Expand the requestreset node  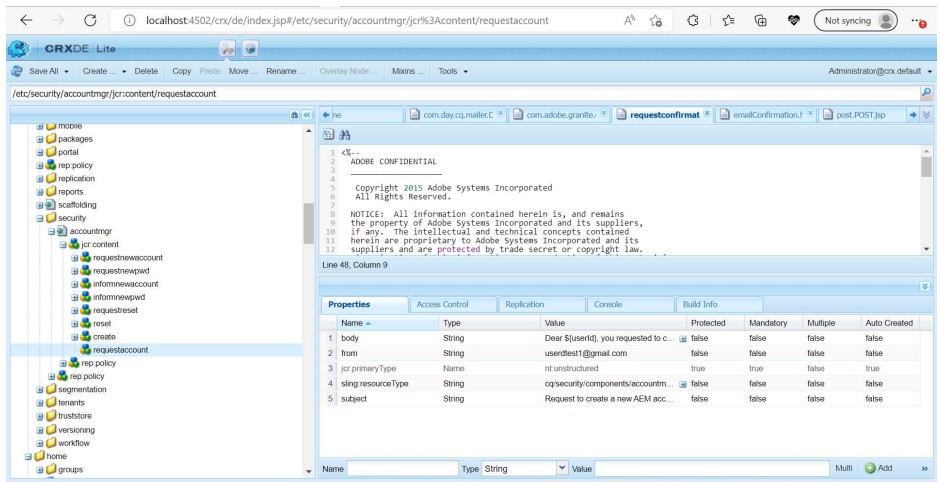click(x=75, y=311)
